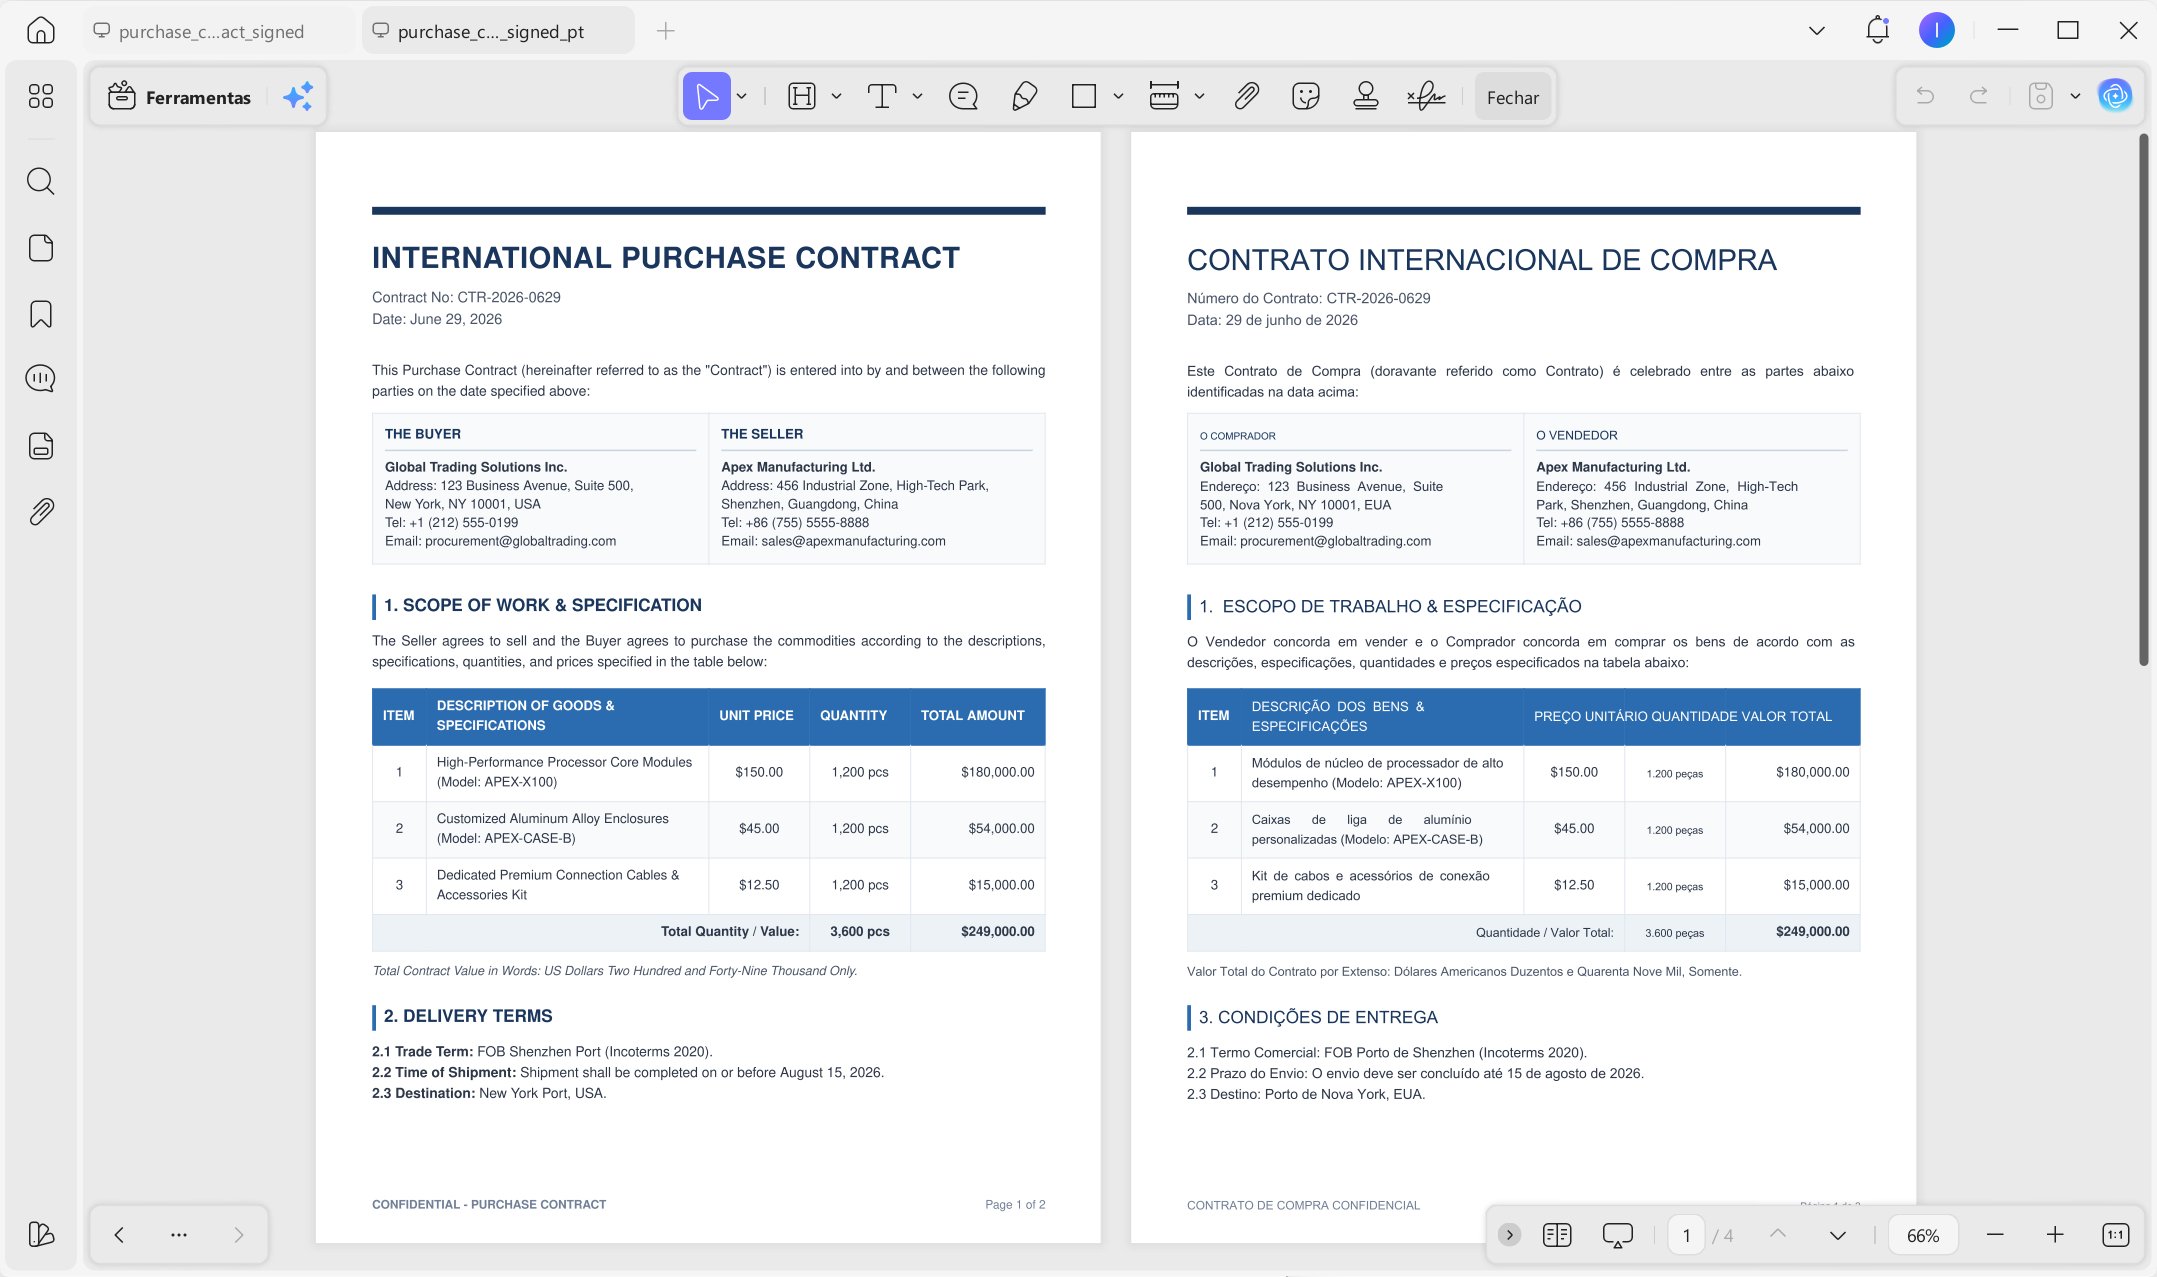Click the $249,000.00 total on English page
Screen dimensions: 2157x1277
pyautogui.click(x=997, y=931)
